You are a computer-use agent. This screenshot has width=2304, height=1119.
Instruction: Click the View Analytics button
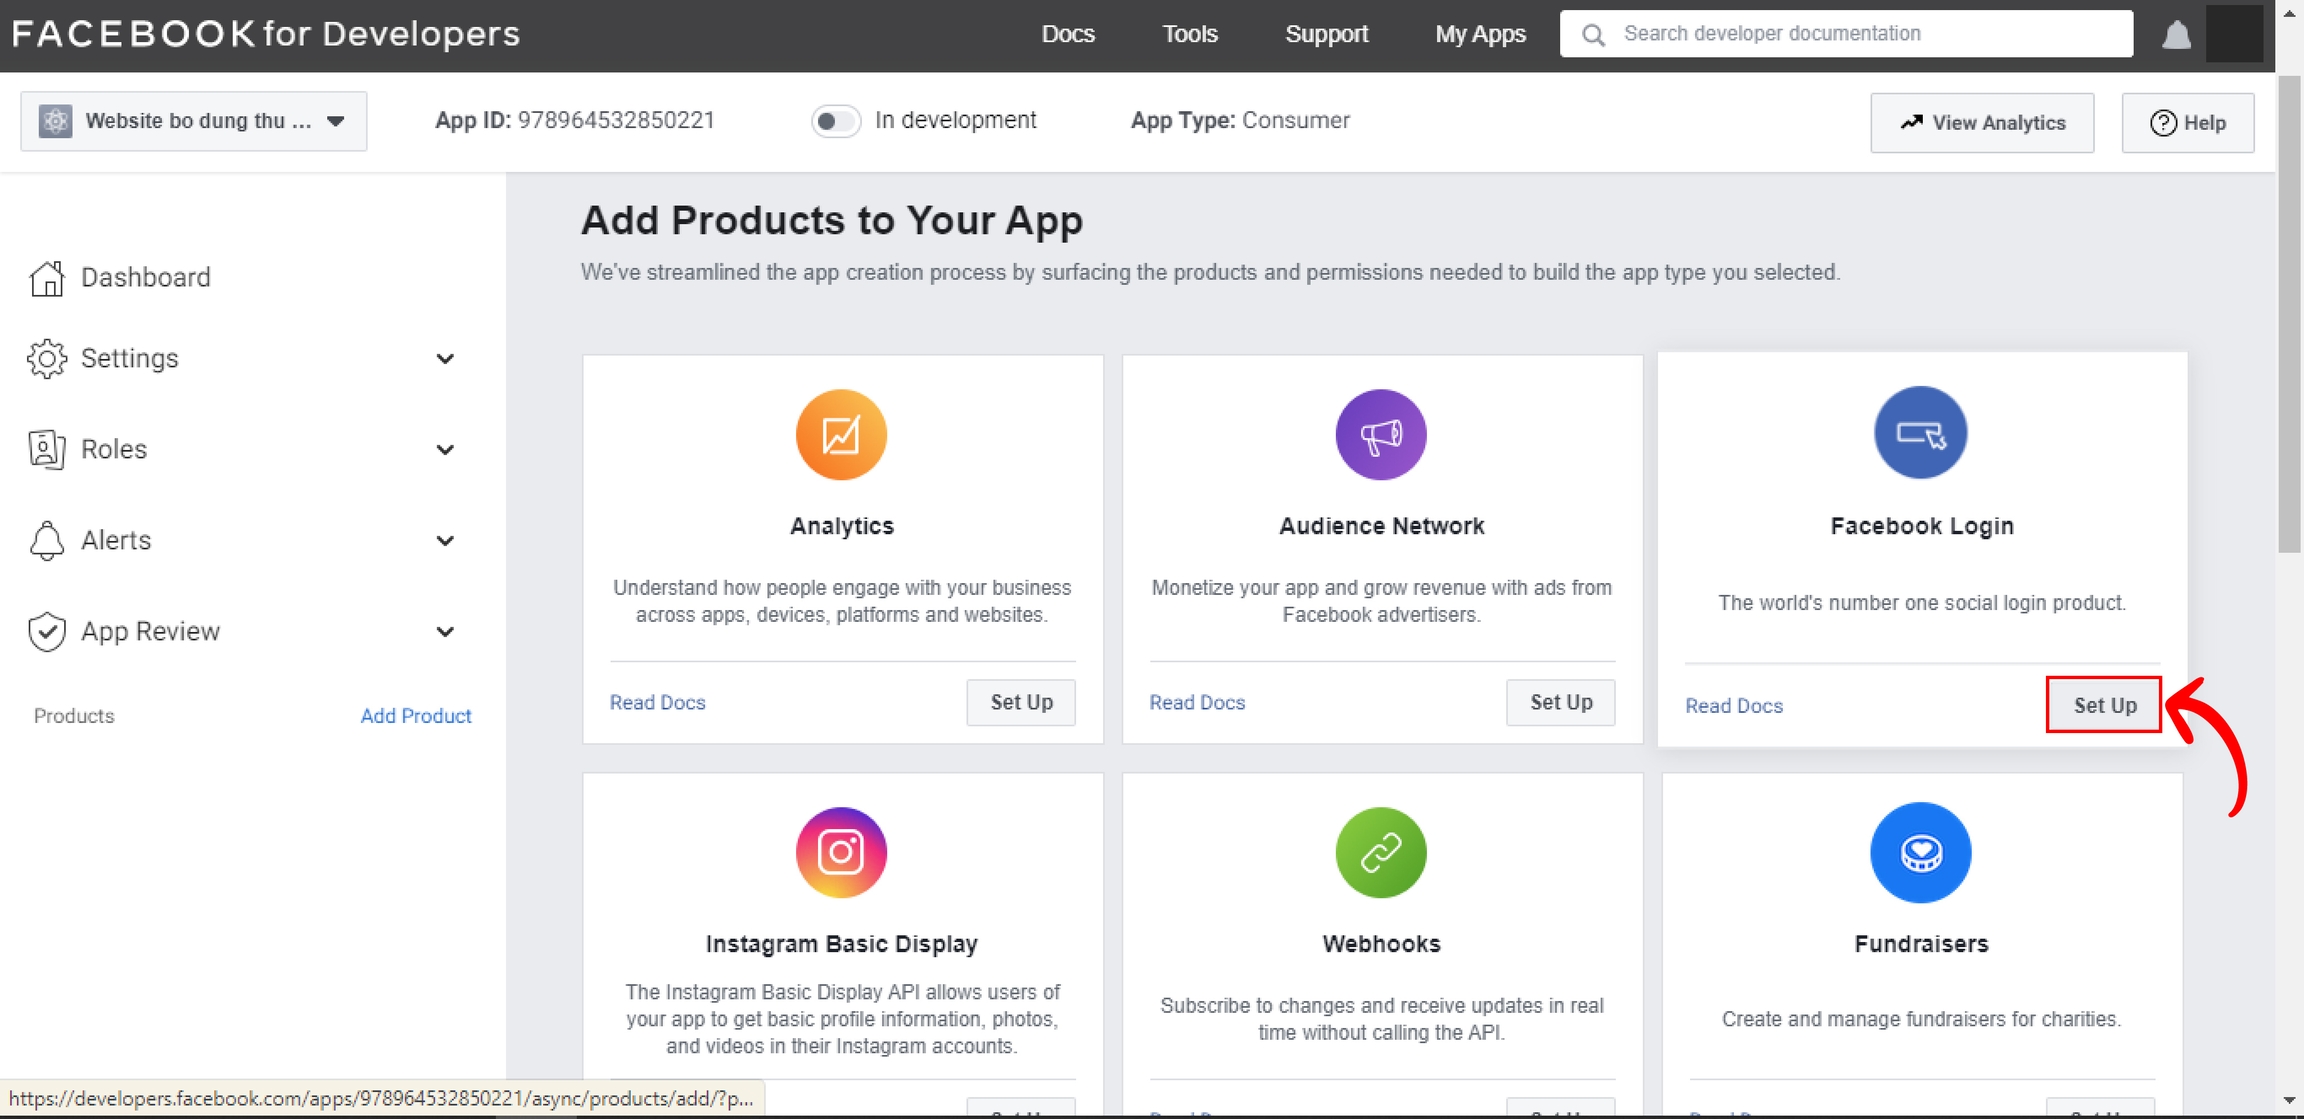click(1981, 123)
